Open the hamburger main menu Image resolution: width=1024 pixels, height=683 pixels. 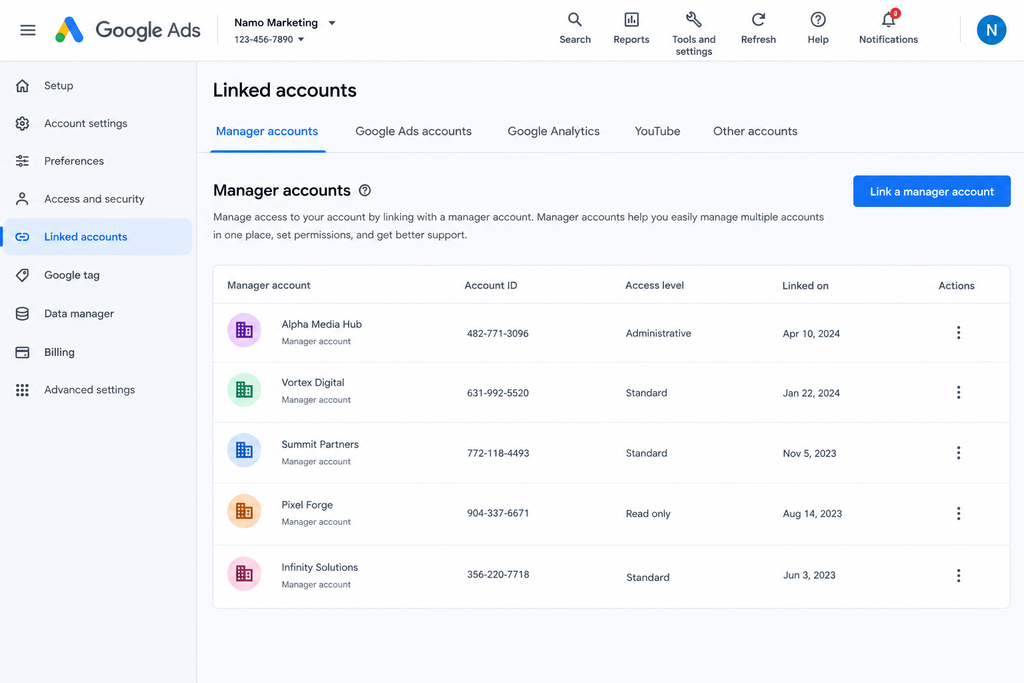pyautogui.click(x=27, y=30)
